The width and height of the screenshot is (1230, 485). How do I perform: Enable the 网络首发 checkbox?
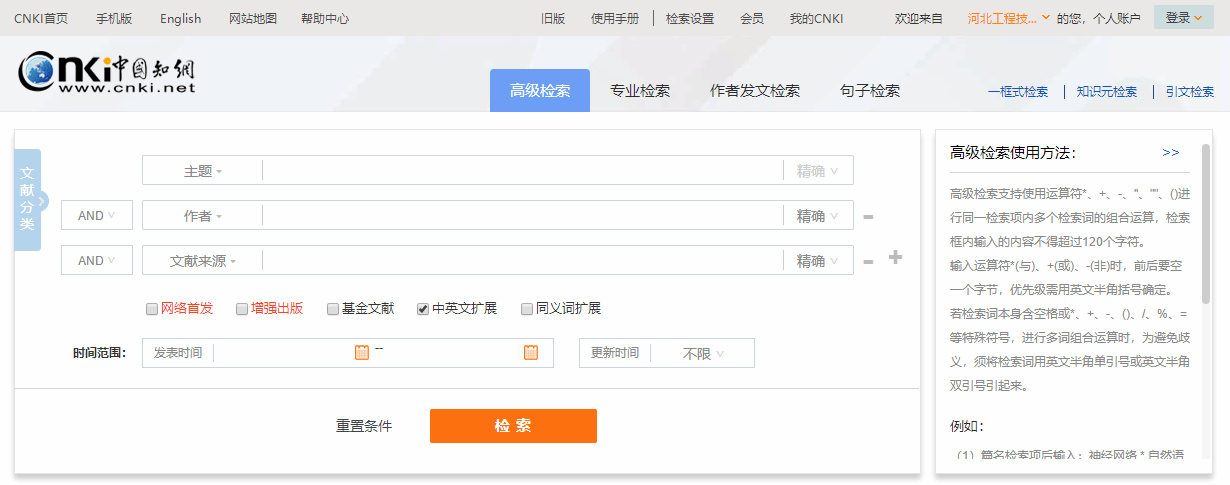[x=152, y=309]
